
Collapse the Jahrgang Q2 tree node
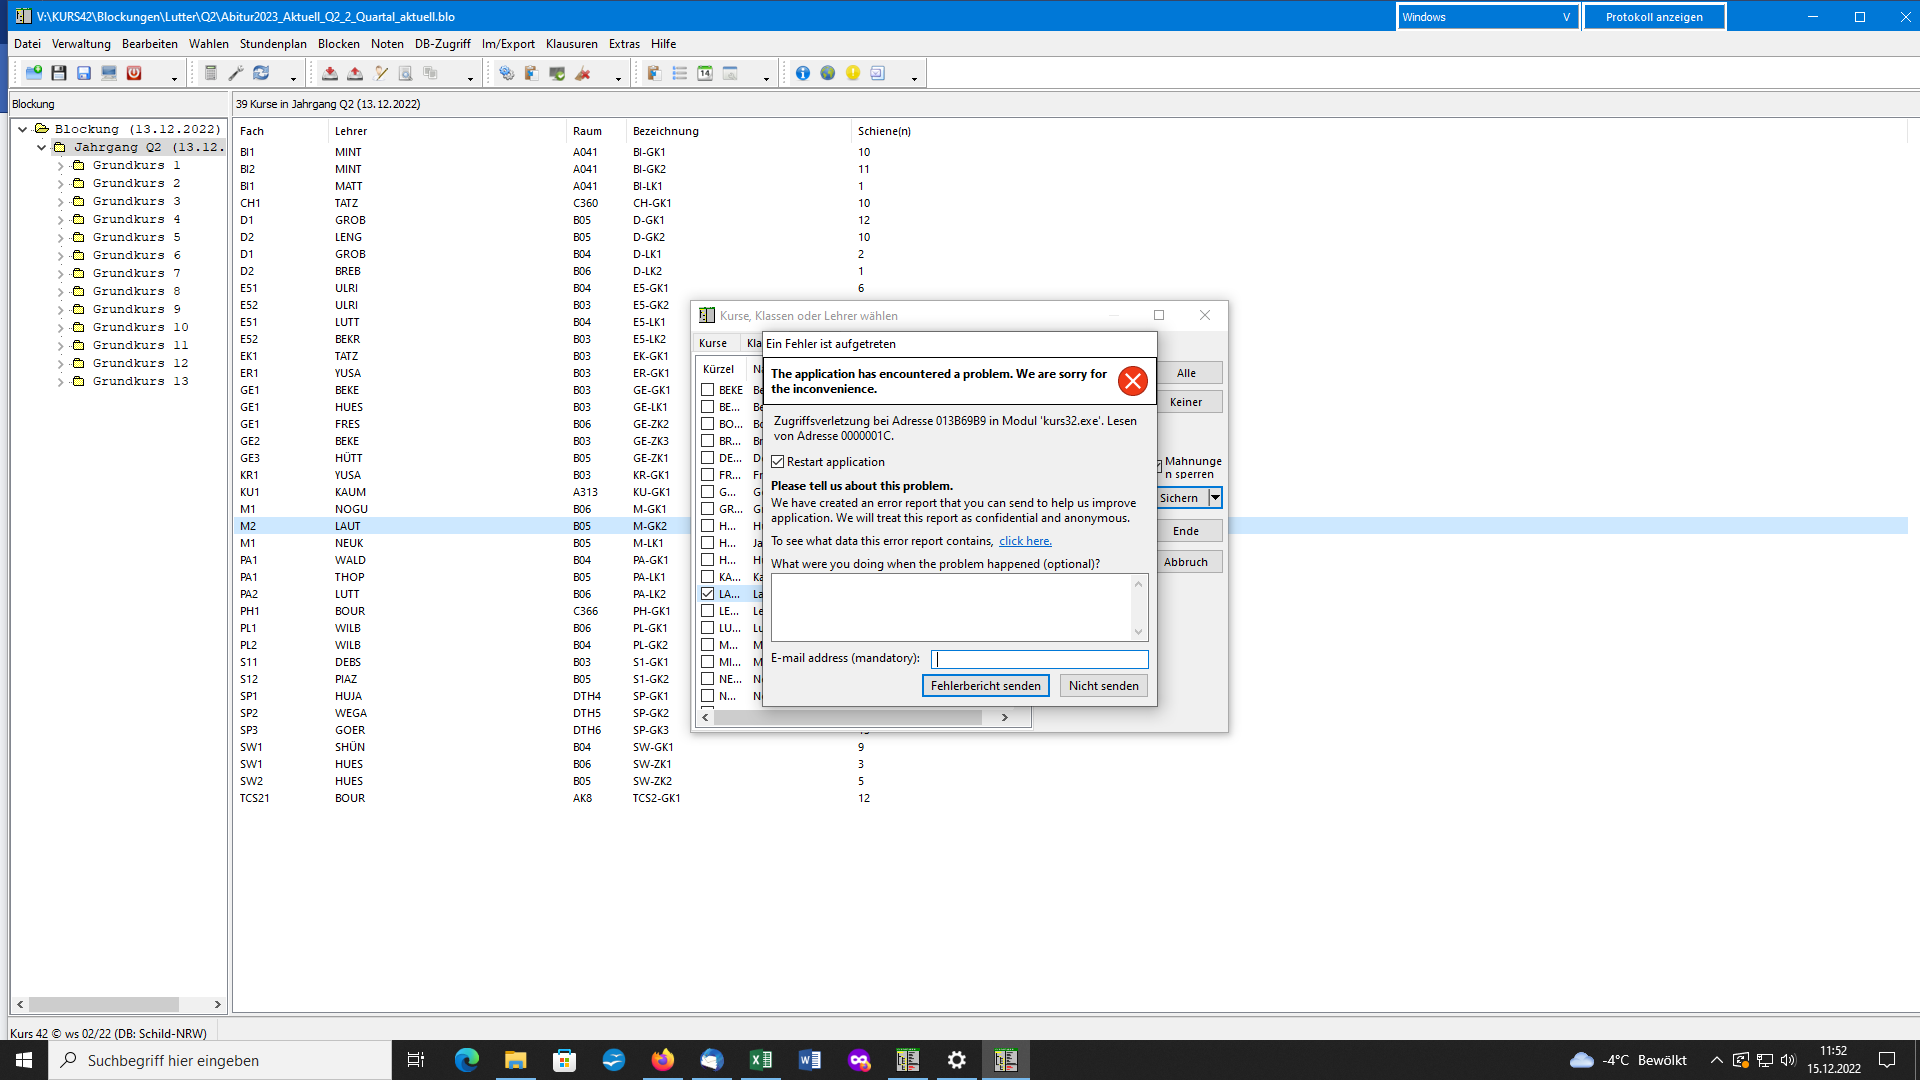41,148
